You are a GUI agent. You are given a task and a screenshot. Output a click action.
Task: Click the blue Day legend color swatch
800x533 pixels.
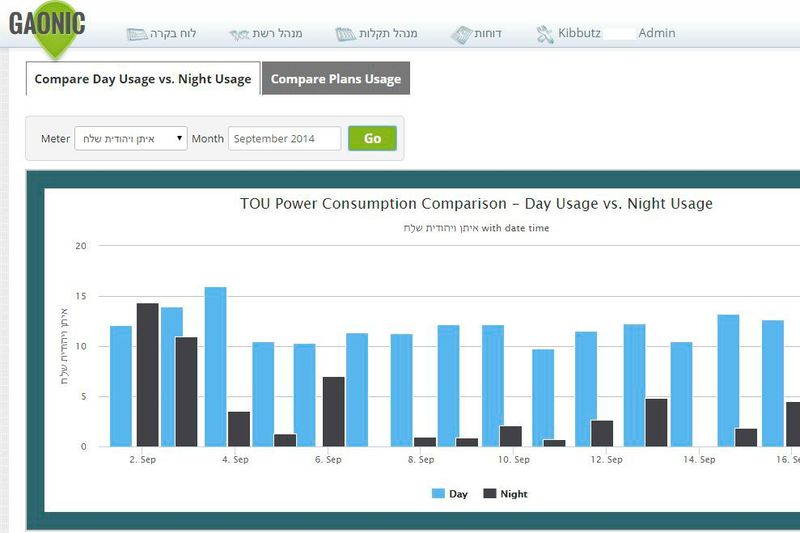pyautogui.click(x=438, y=494)
